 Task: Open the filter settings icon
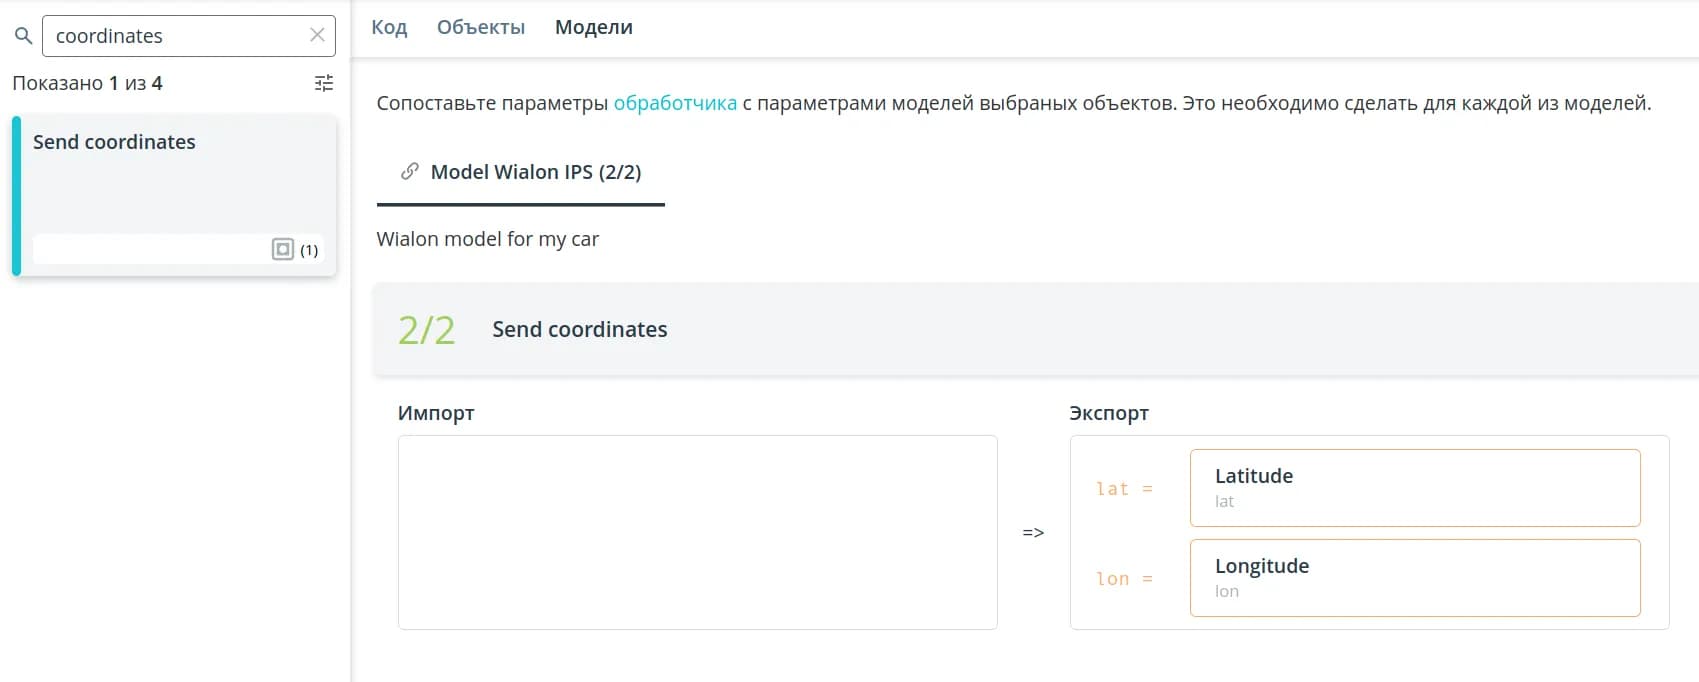pos(323,83)
